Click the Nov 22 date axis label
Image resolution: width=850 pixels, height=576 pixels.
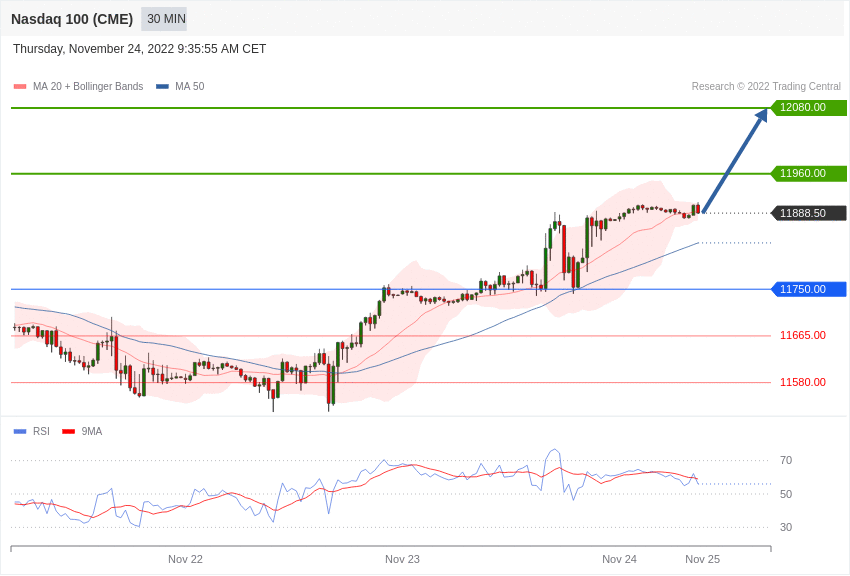(x=185, y=559)
